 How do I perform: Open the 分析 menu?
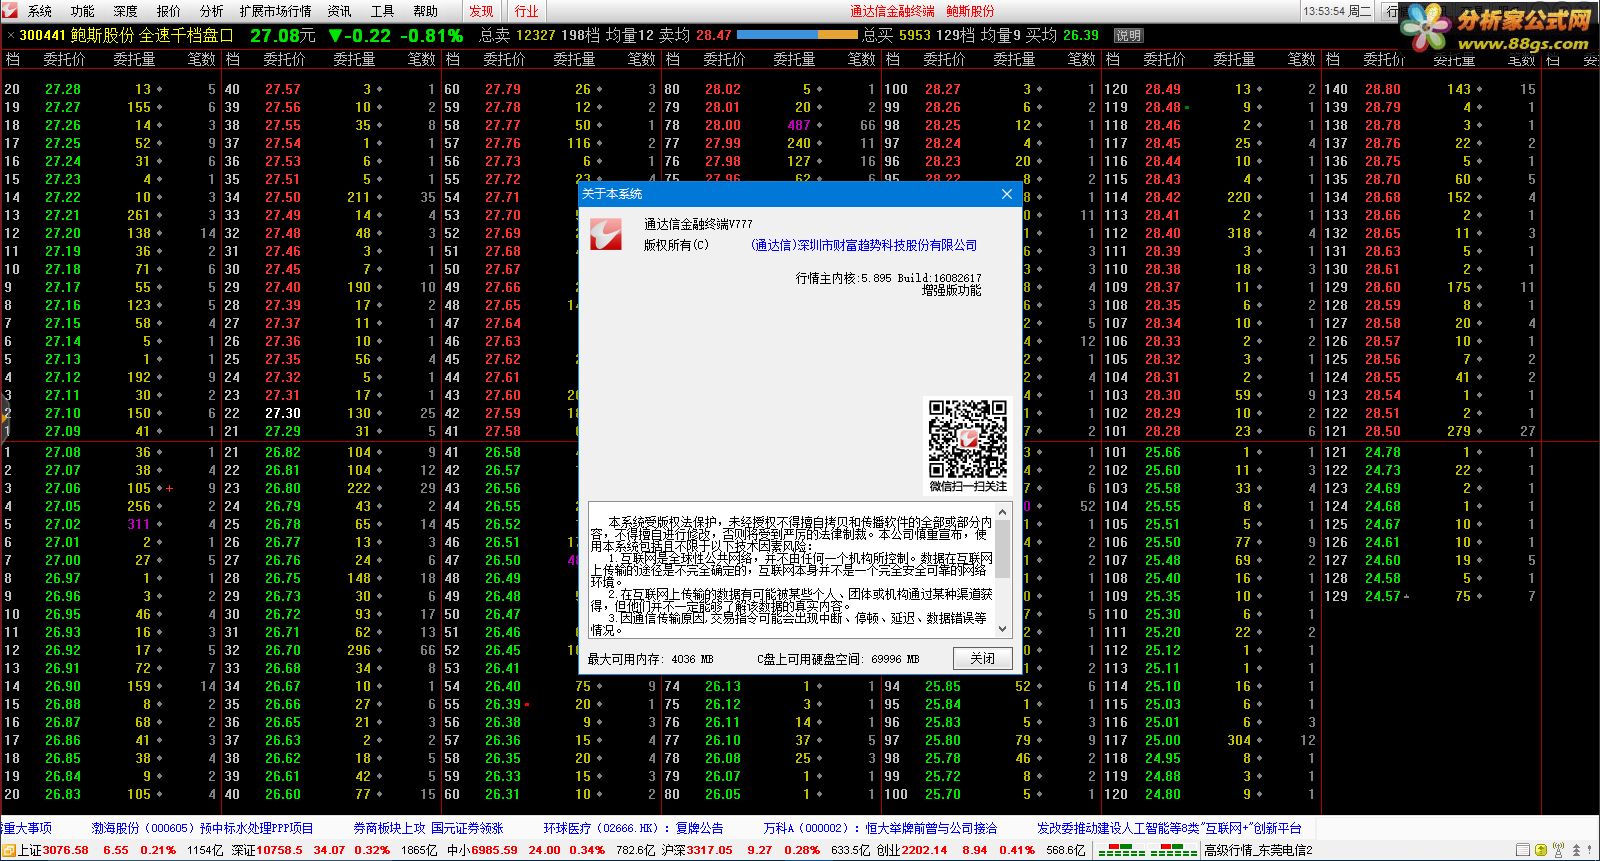coord(212,11)
